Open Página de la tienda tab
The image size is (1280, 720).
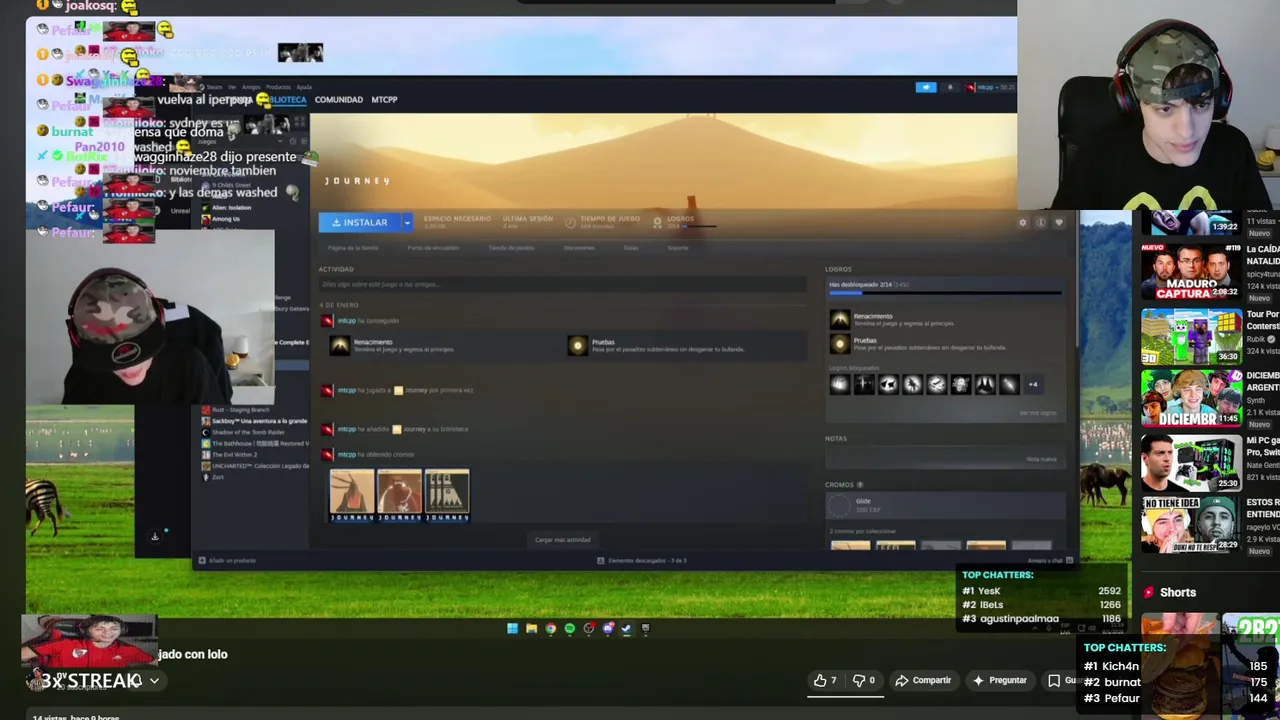pos(353,248)
